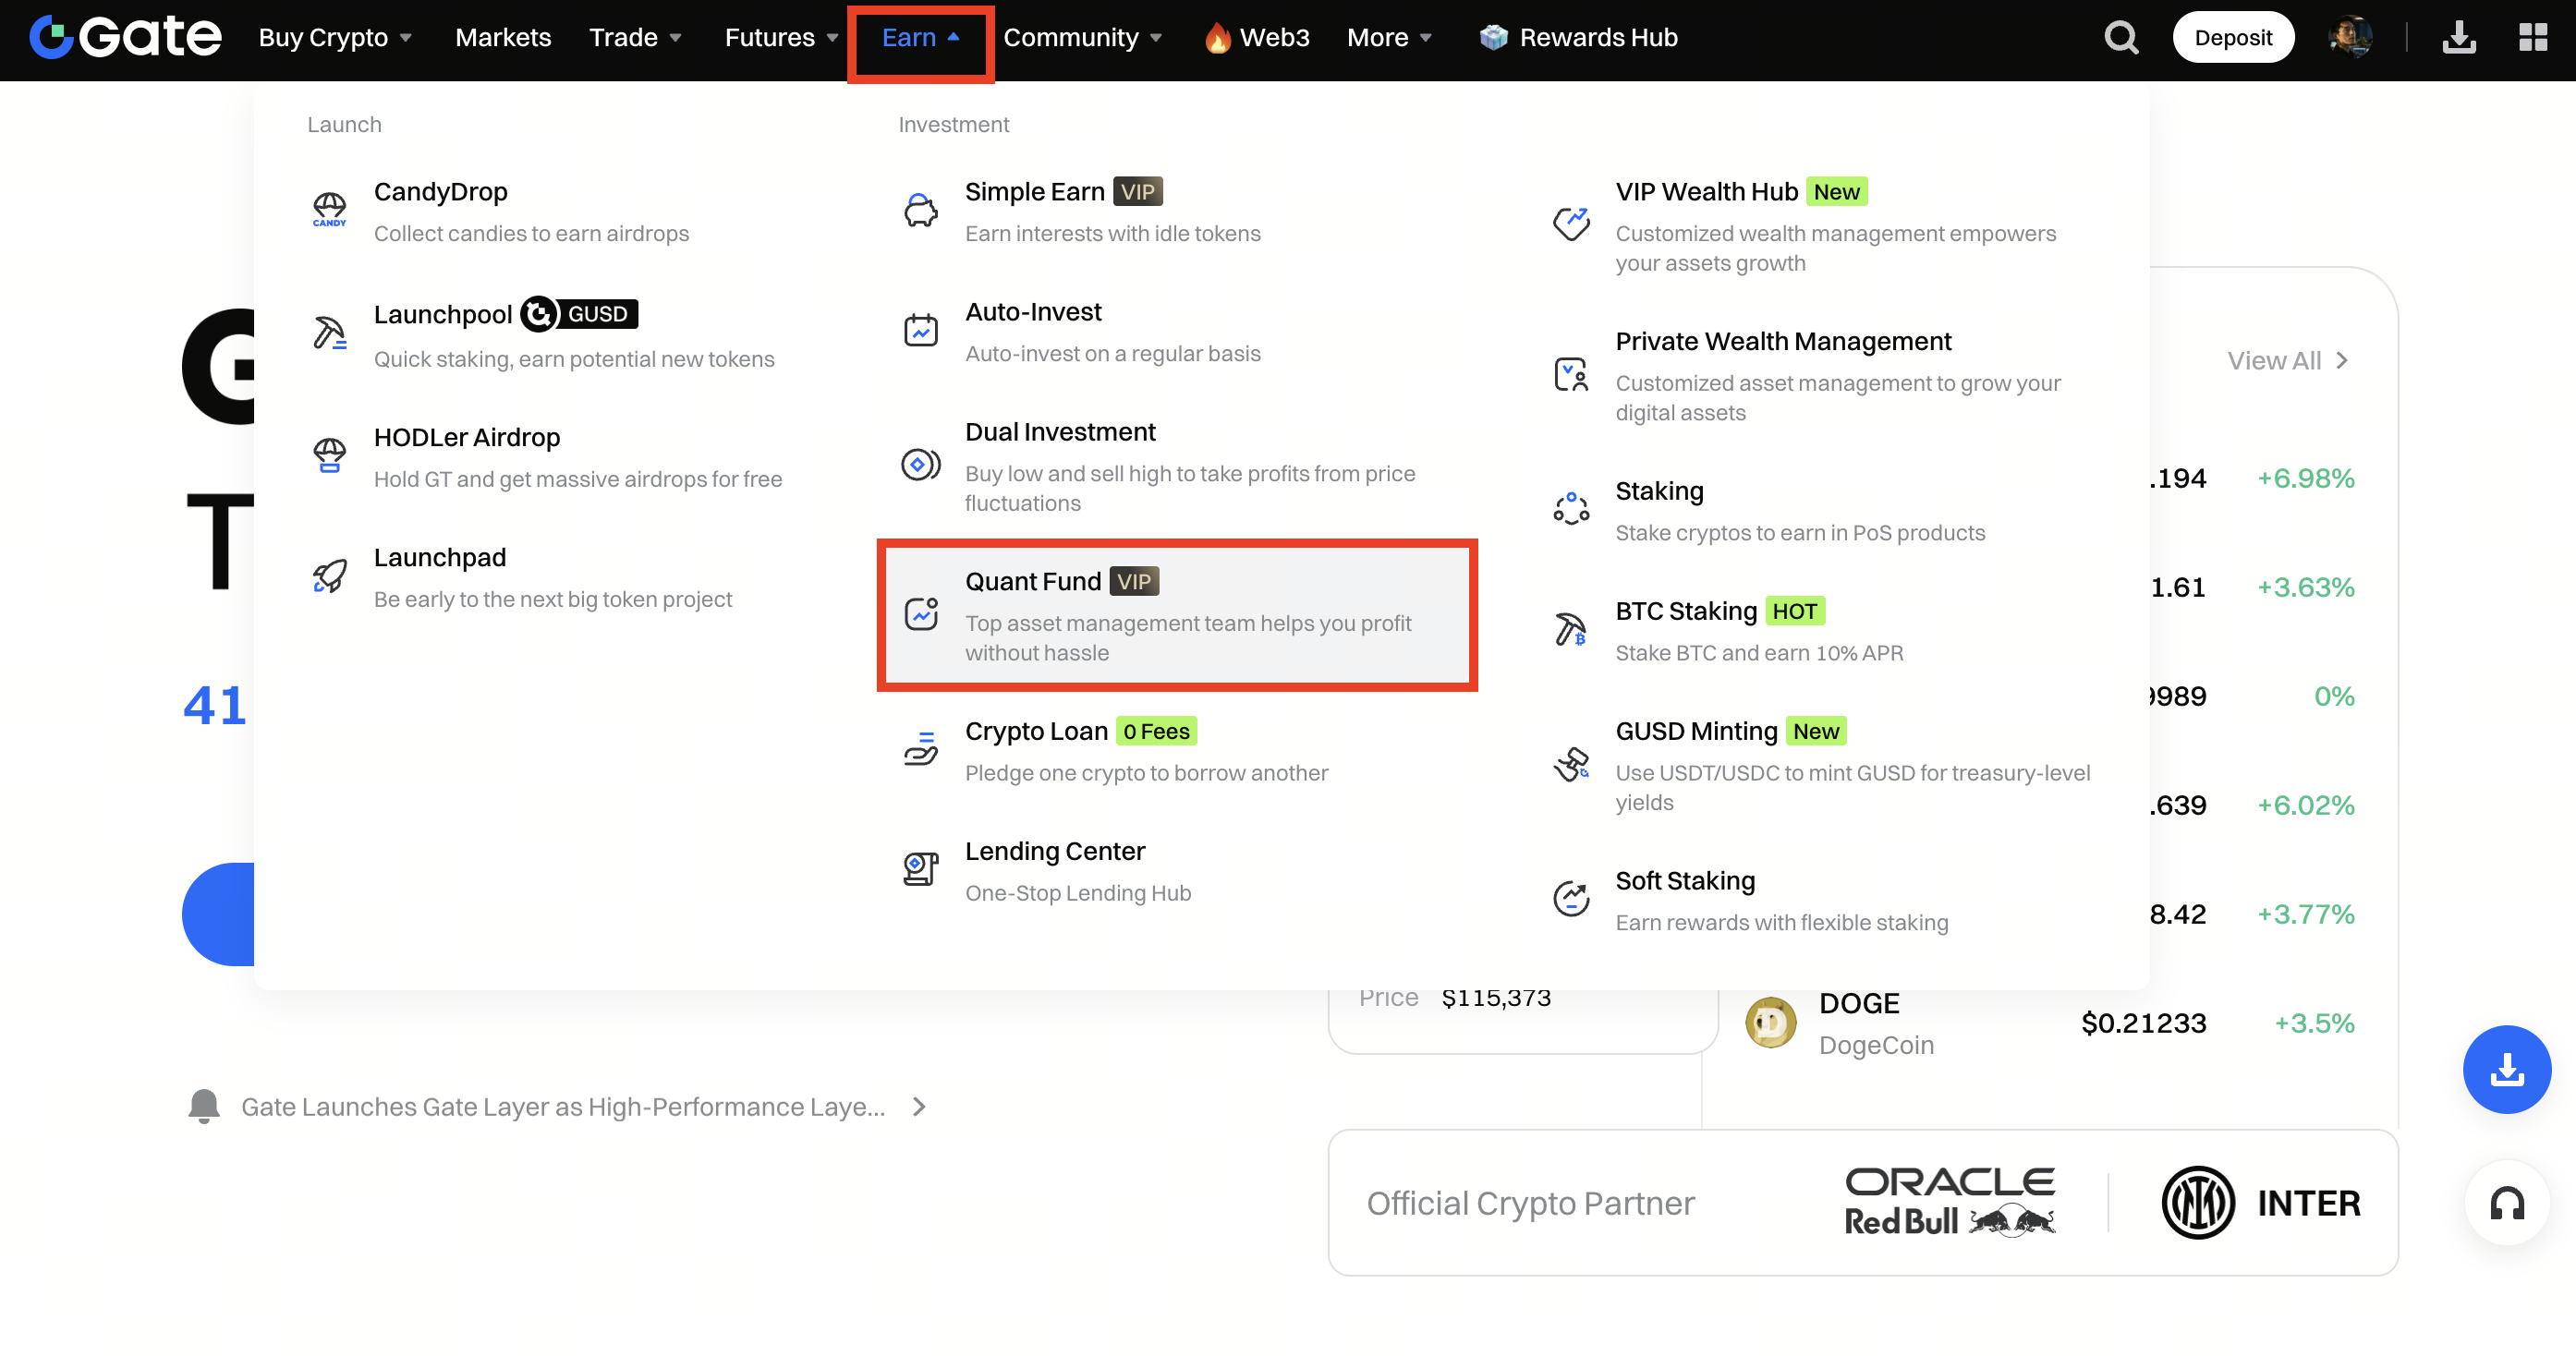Click the notification bell icon
2576x1356 pixels.
(x=204, y=1106)
